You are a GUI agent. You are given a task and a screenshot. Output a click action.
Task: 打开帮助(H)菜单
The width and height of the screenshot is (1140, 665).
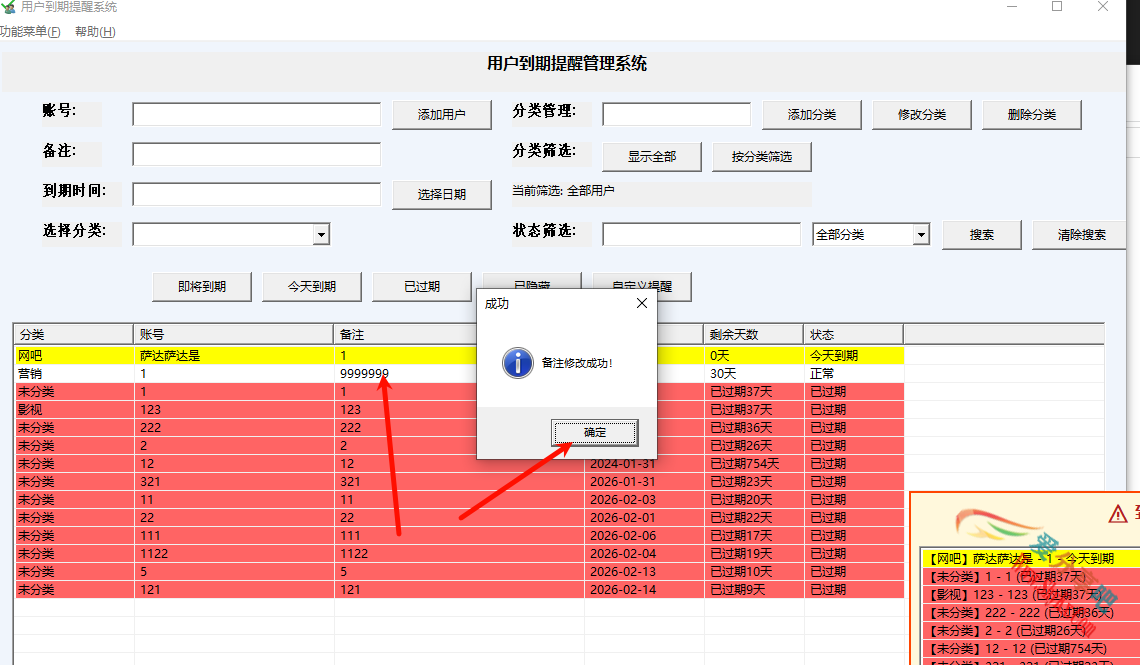(x=94, y=31)
